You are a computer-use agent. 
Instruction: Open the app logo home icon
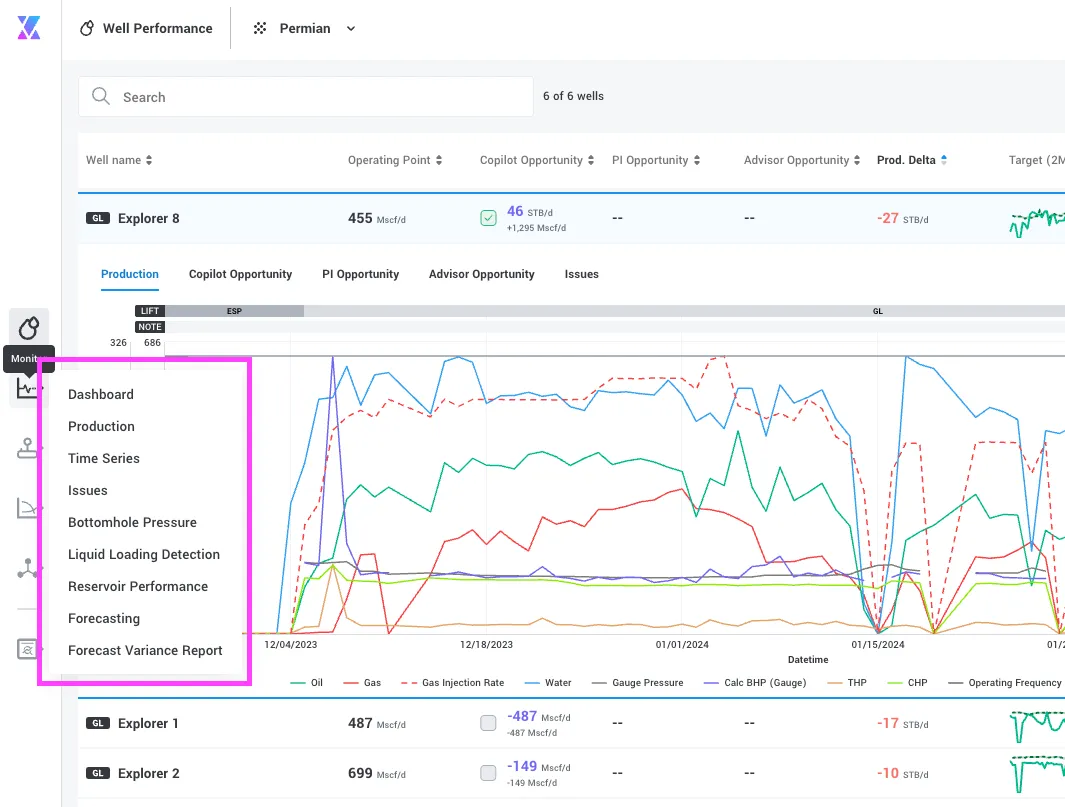(29, 28)
